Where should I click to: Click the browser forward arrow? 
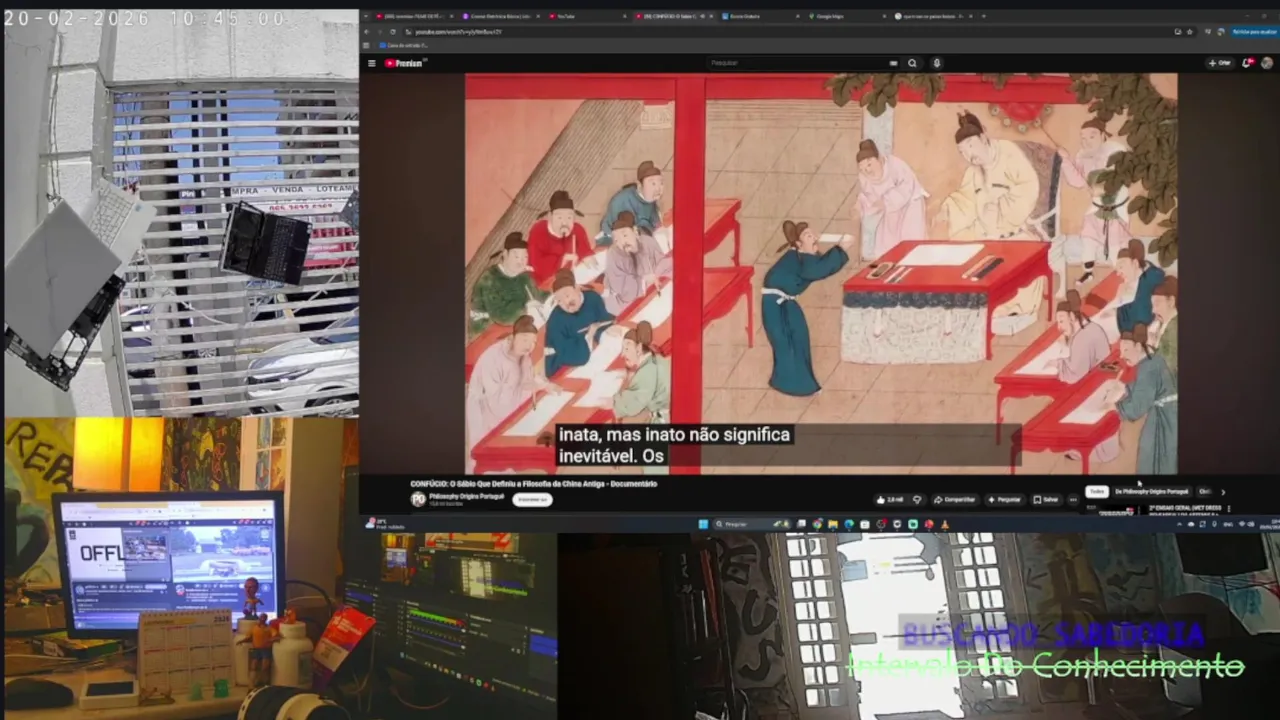coord(379,32)
